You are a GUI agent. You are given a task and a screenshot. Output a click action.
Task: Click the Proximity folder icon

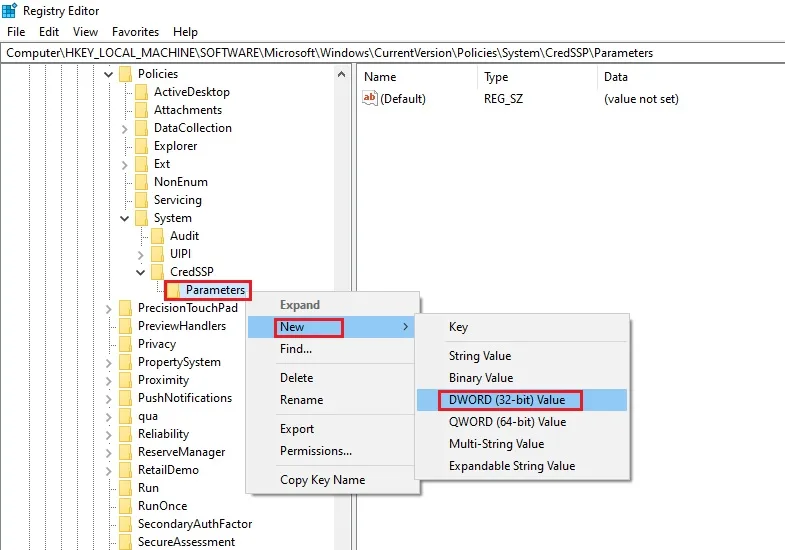[126, 380]
